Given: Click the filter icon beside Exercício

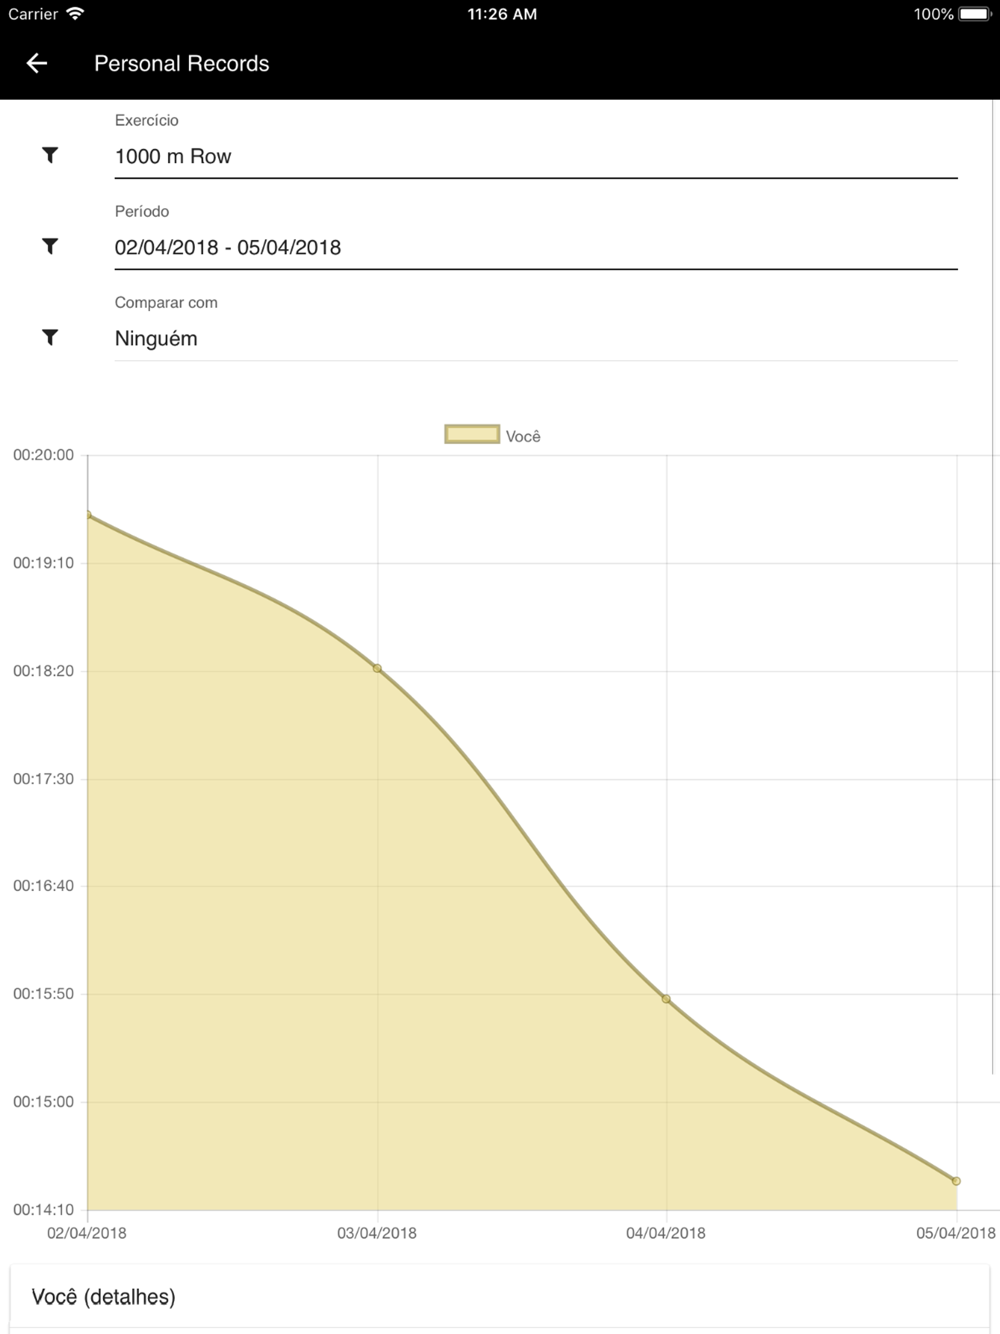Looking at the screenshot, I should [x=50, y=155].
